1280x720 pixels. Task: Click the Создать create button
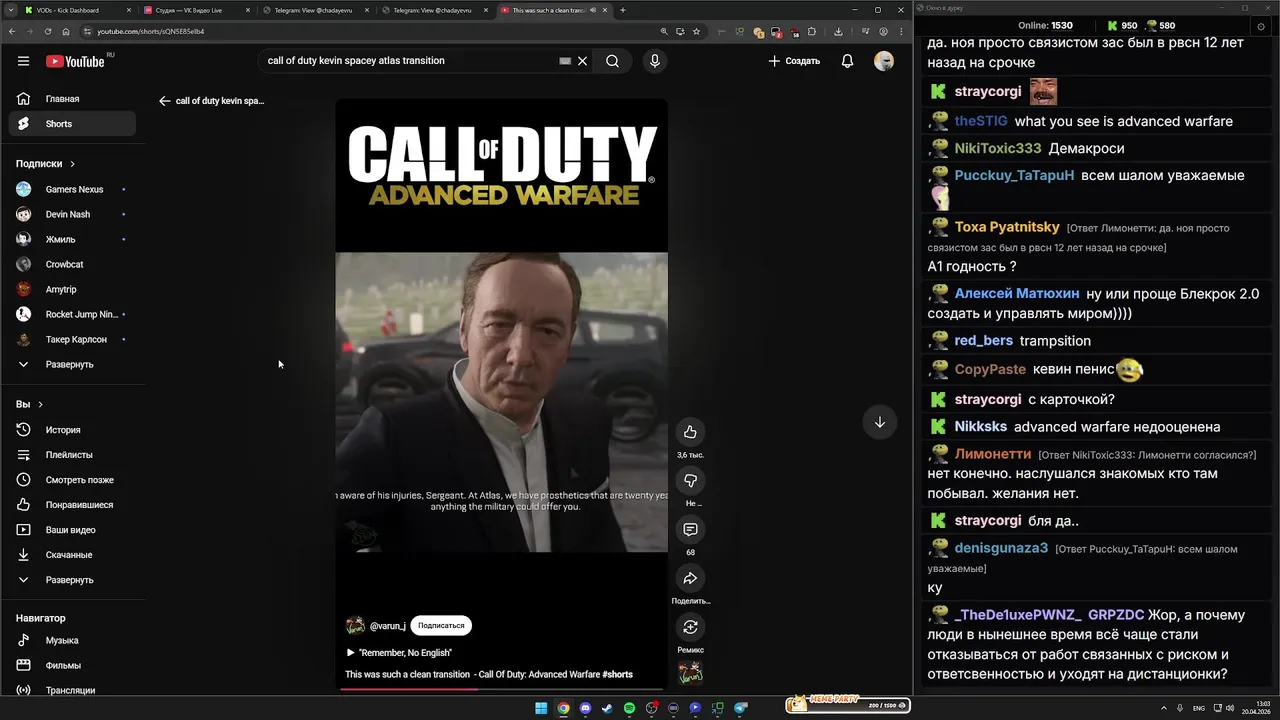coord(794,61)
